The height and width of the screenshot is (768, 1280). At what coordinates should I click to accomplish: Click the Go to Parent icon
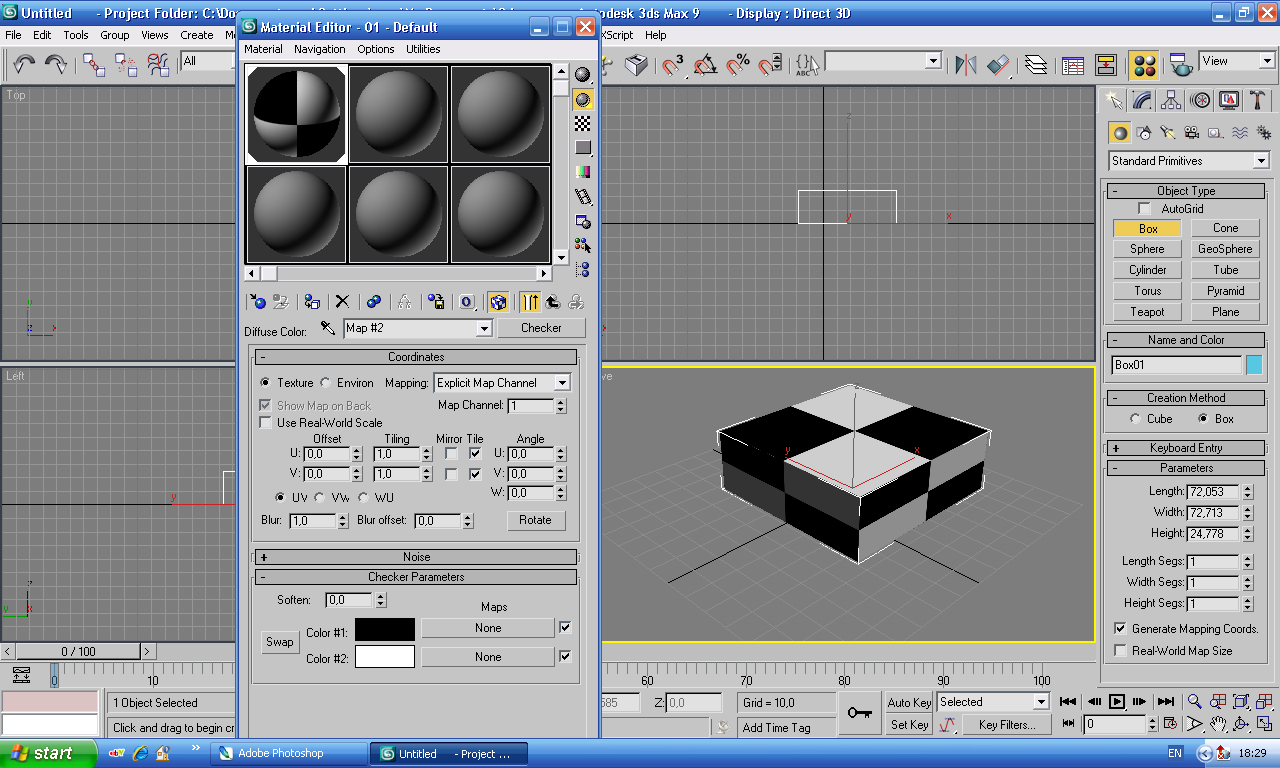(x=553, y=301)
